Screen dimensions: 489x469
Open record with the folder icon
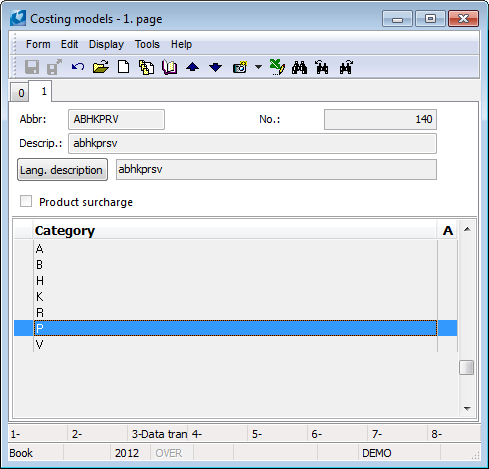101,67
